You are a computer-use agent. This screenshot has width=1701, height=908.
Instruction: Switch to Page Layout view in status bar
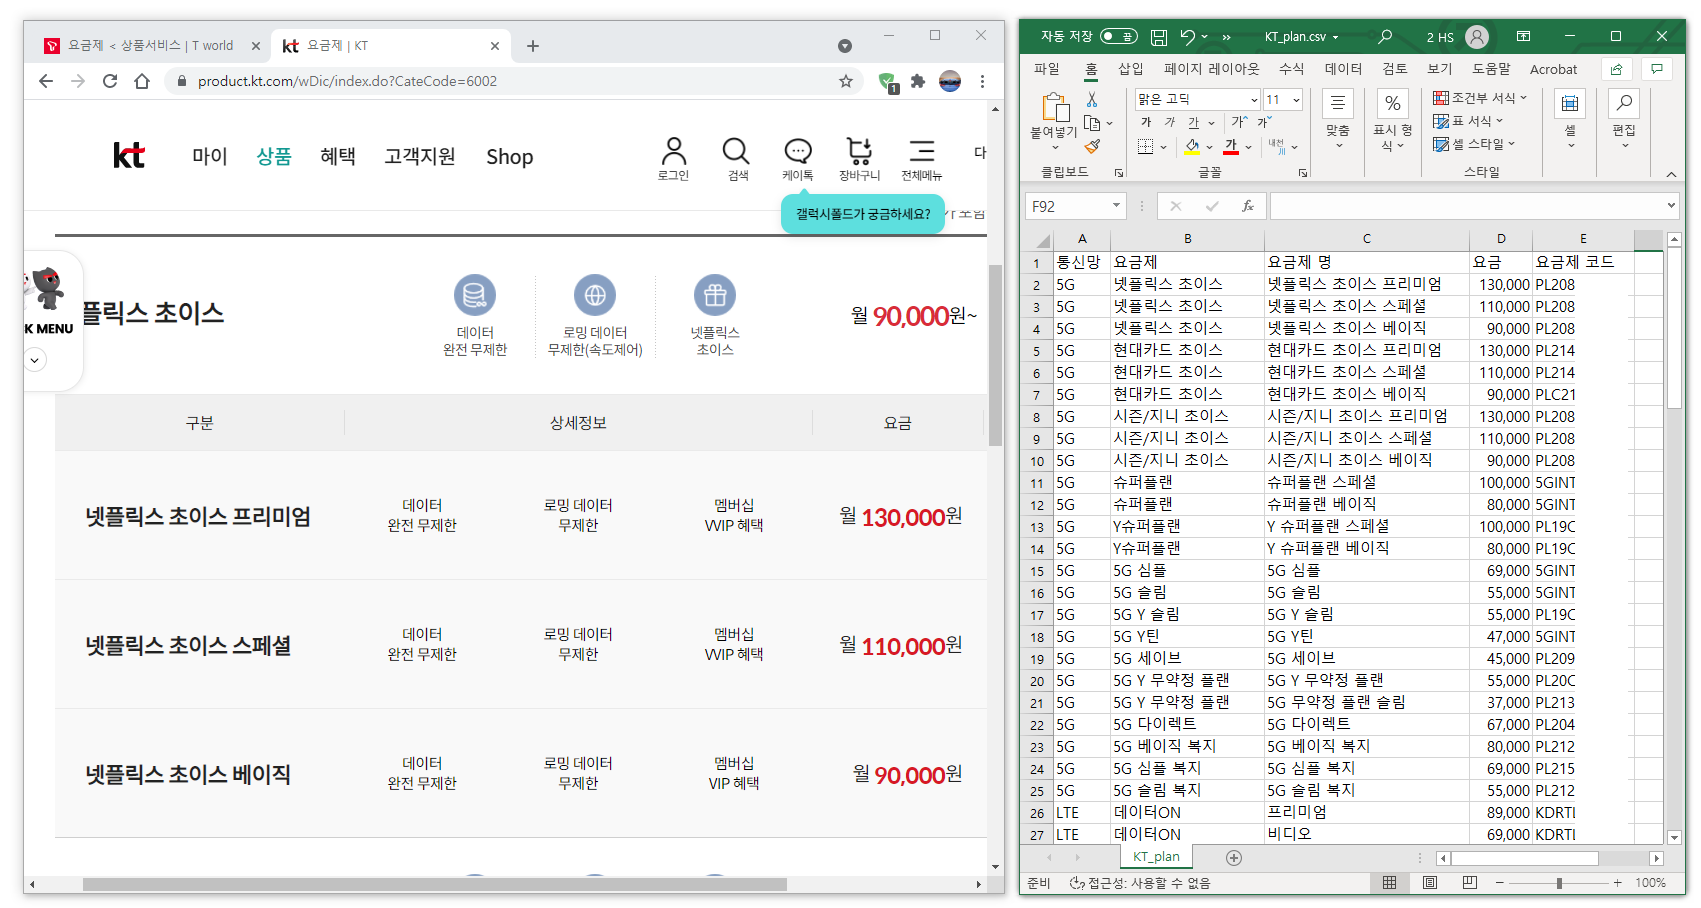[1430, 883]
